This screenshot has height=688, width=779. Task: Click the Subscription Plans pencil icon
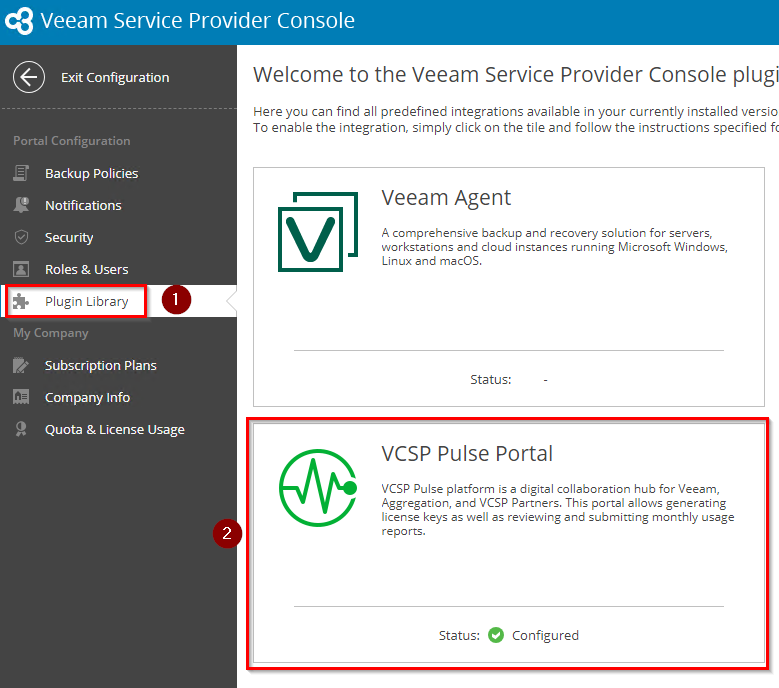pos(21,365)
